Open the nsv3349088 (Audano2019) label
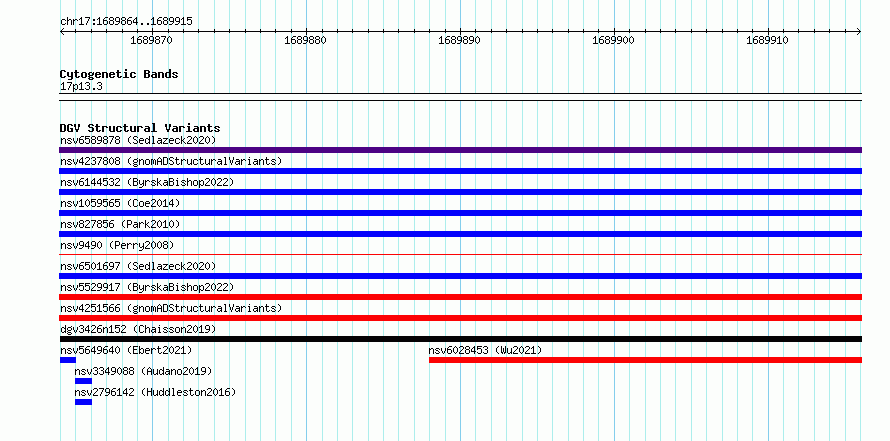 pyautogui.click(x=143, y=371)
